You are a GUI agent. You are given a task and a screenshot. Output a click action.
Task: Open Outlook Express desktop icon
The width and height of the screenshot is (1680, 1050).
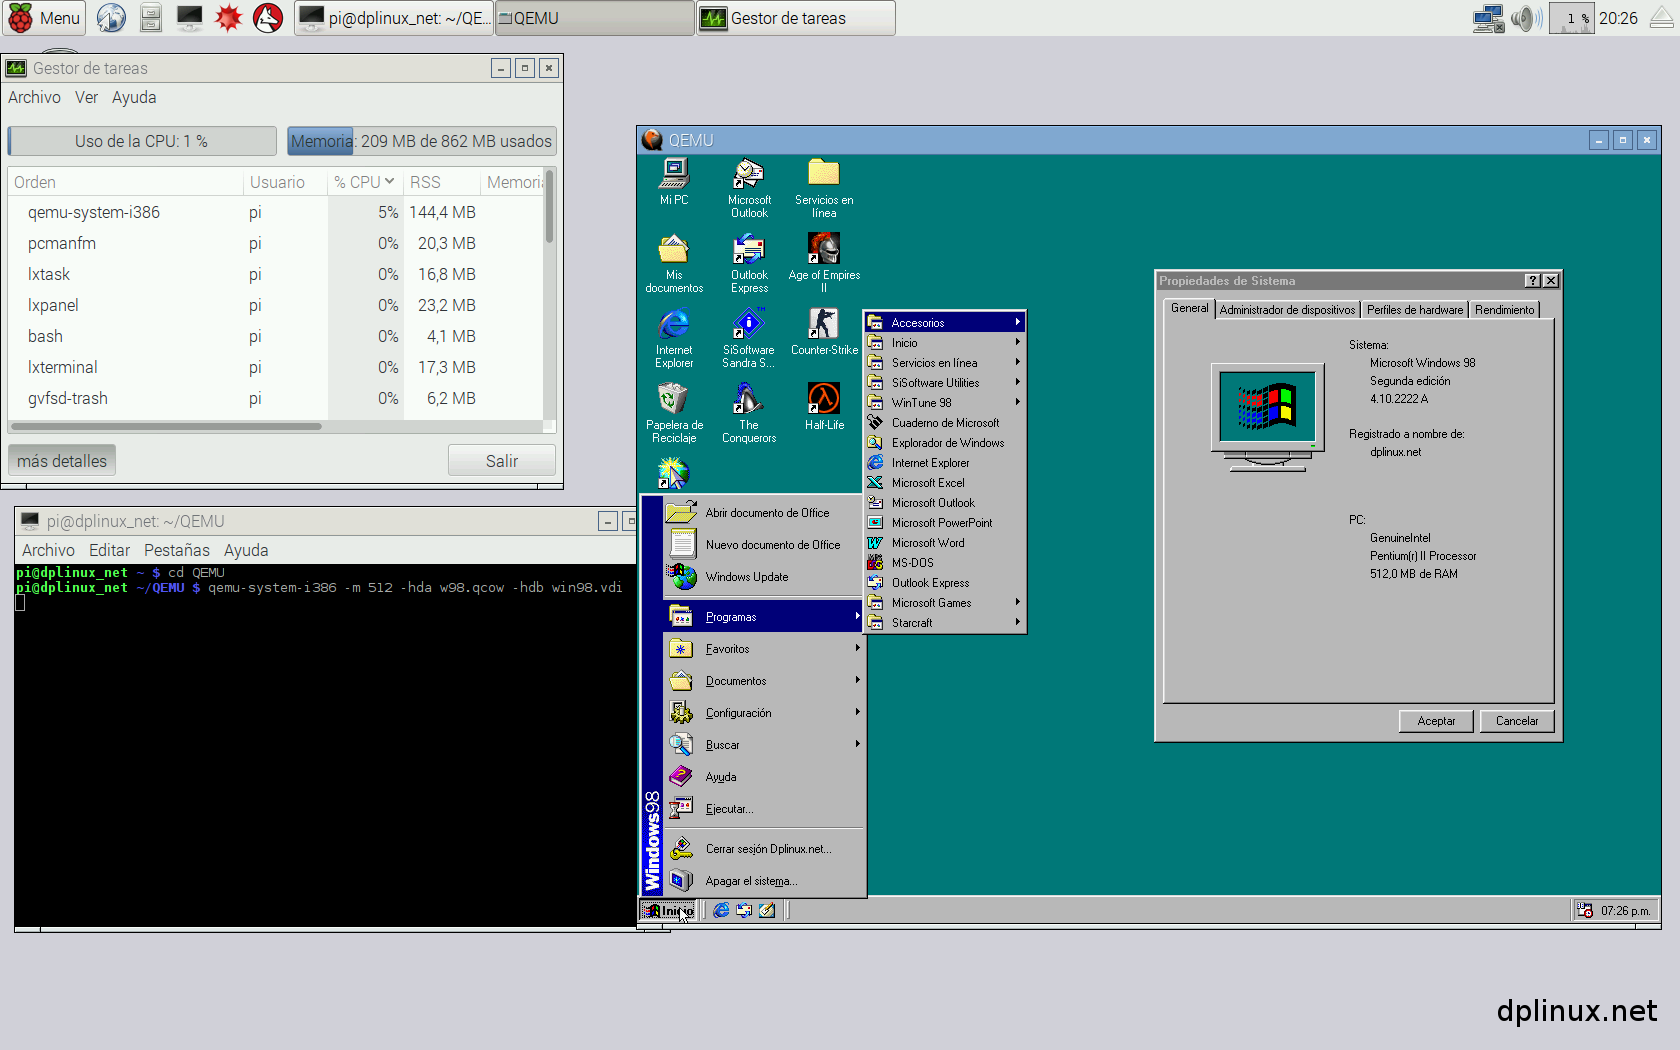(x=749, y=264)
